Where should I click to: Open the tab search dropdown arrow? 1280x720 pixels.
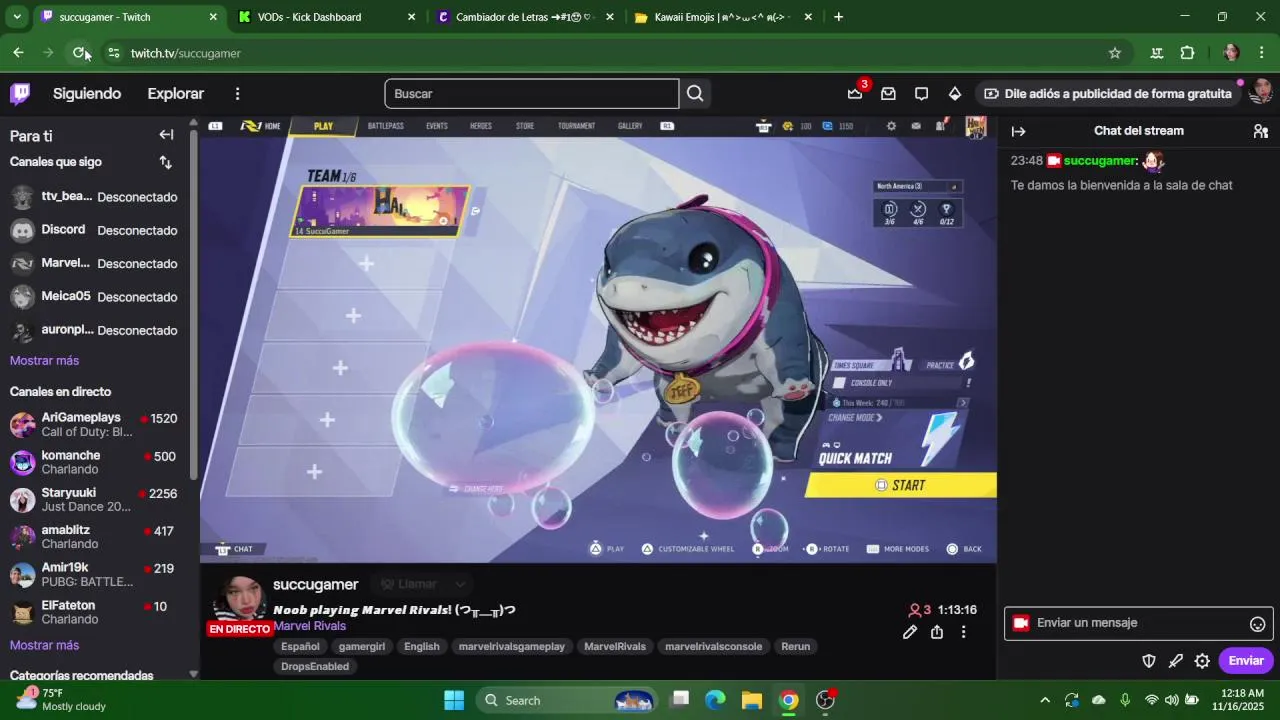17,17
